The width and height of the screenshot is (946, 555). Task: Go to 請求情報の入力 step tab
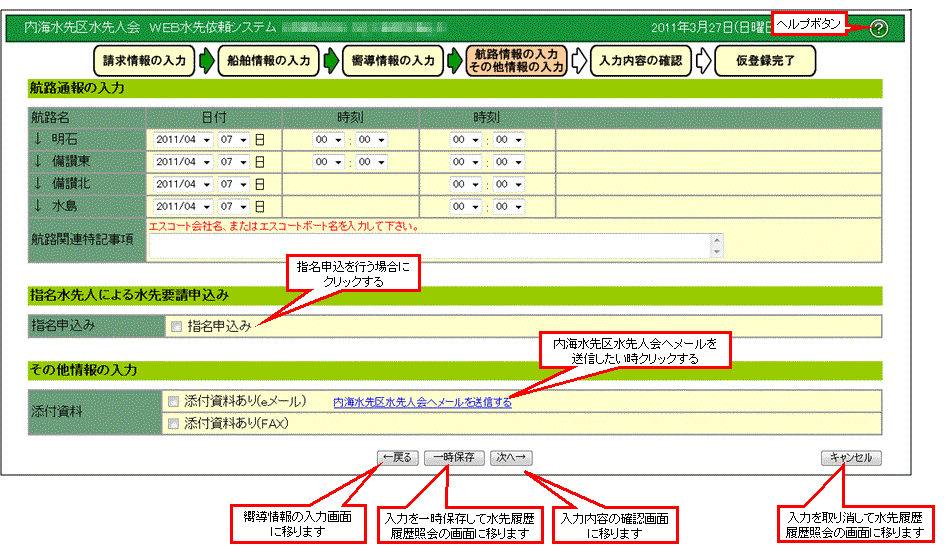point(145,61)
